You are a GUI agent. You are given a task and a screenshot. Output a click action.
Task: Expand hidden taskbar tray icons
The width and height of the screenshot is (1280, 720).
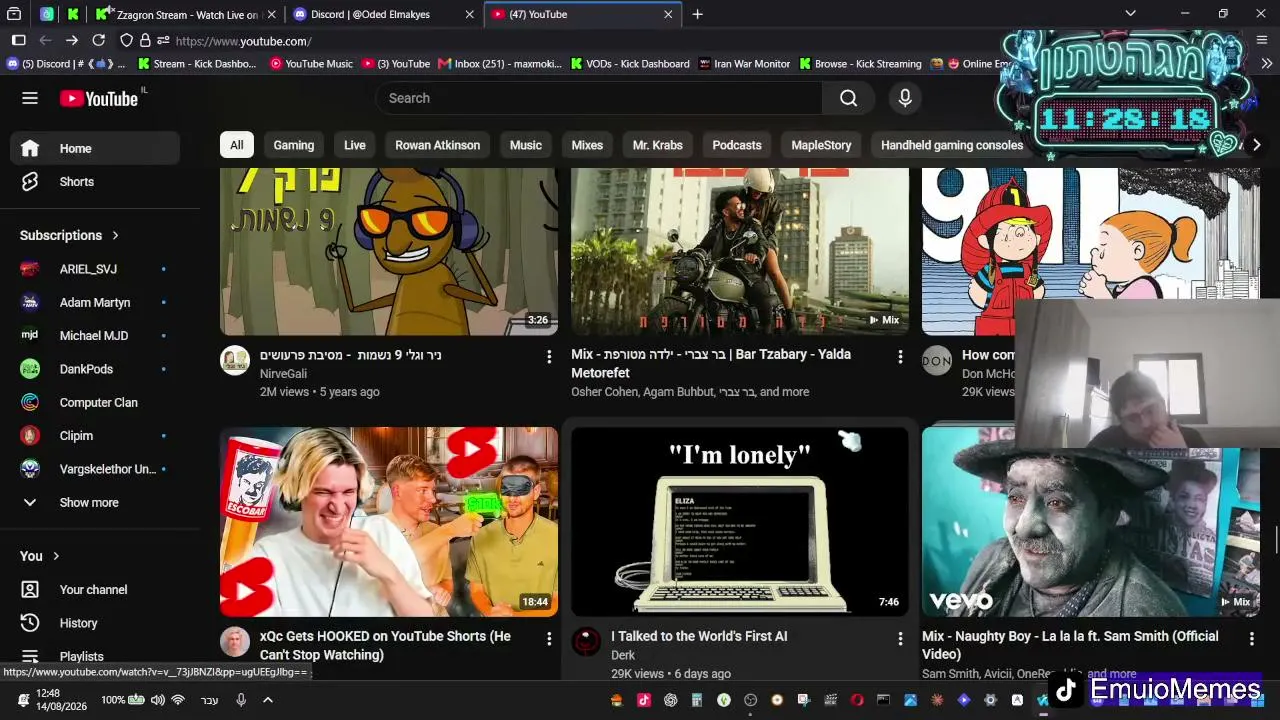pos(268,700)
